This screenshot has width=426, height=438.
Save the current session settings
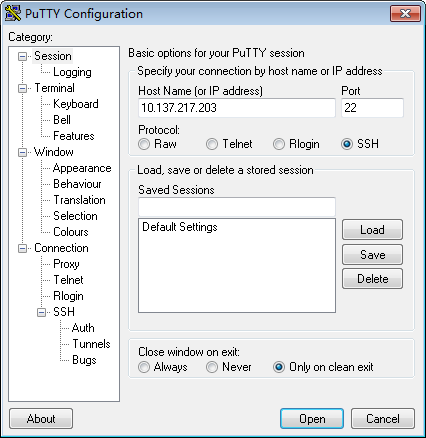coord(372,255)
